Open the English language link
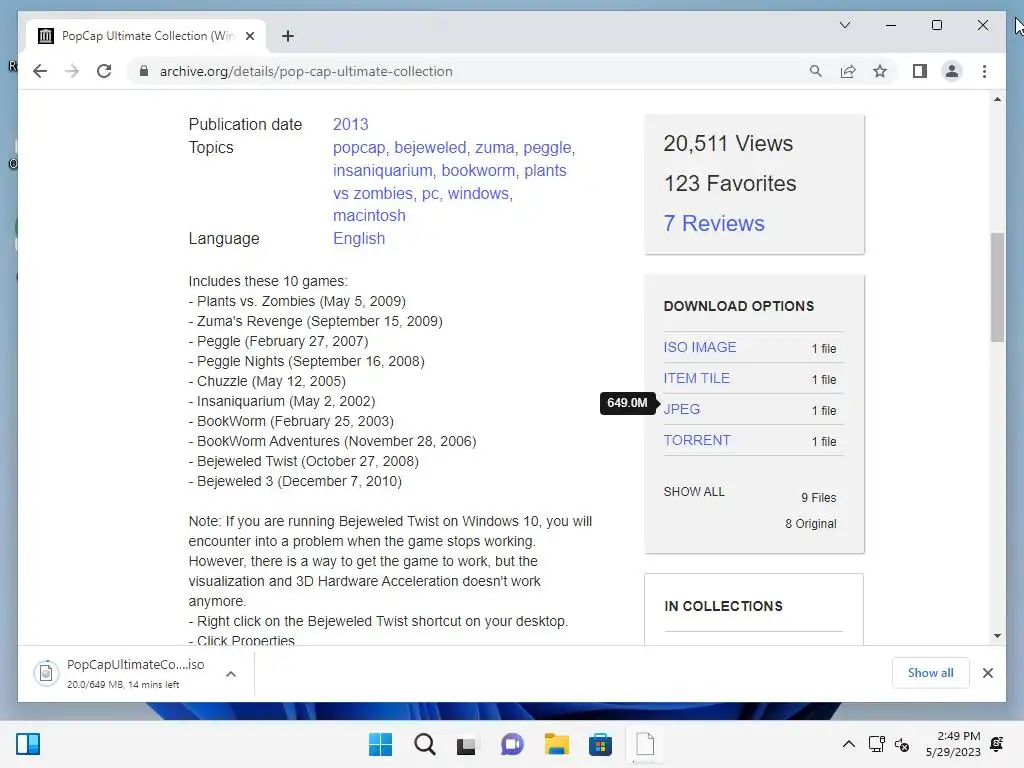Image resolution: width=1024 pixels, height=768 pixels. pos(359,238)
